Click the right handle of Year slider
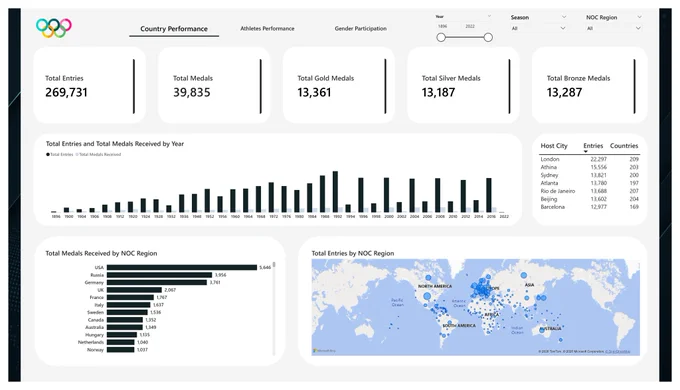The width and height of the screenshot is (680, 390). pos(488,37)
